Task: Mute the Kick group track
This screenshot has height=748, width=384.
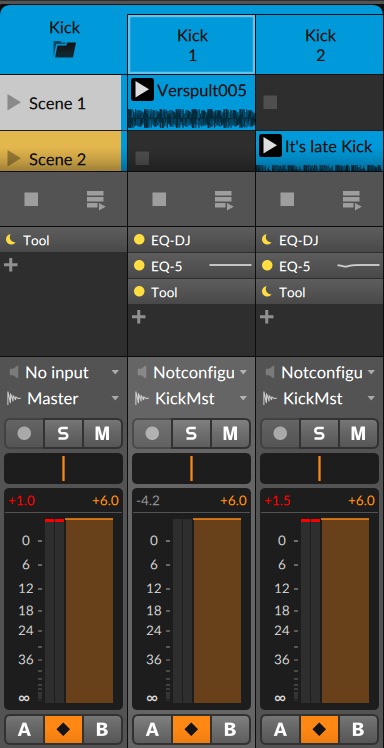Action: click(103, 433)
